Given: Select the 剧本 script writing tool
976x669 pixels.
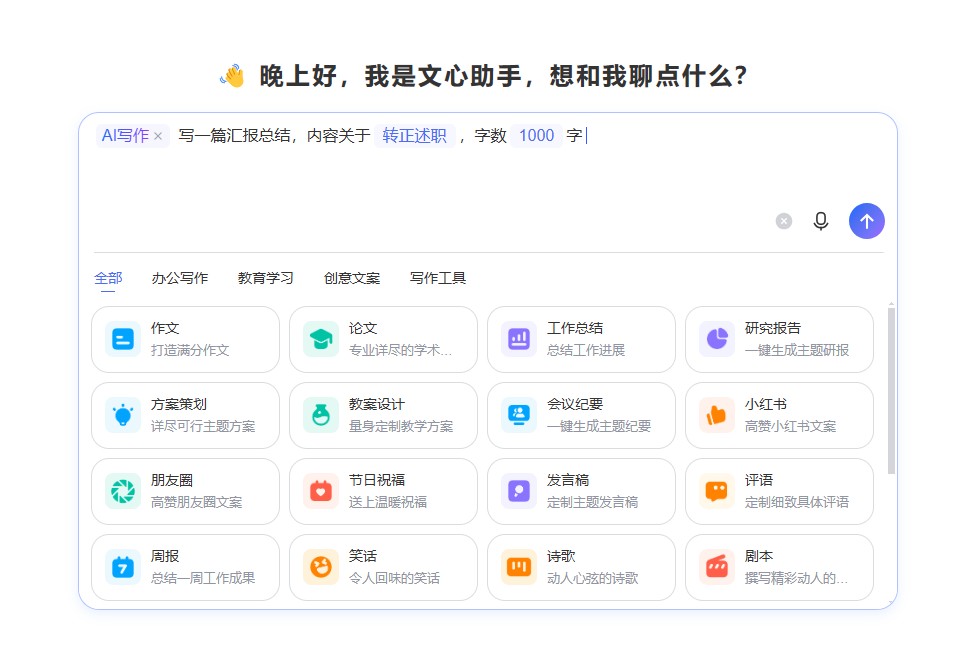Looking at the screenshot, I should pos(778,567).
